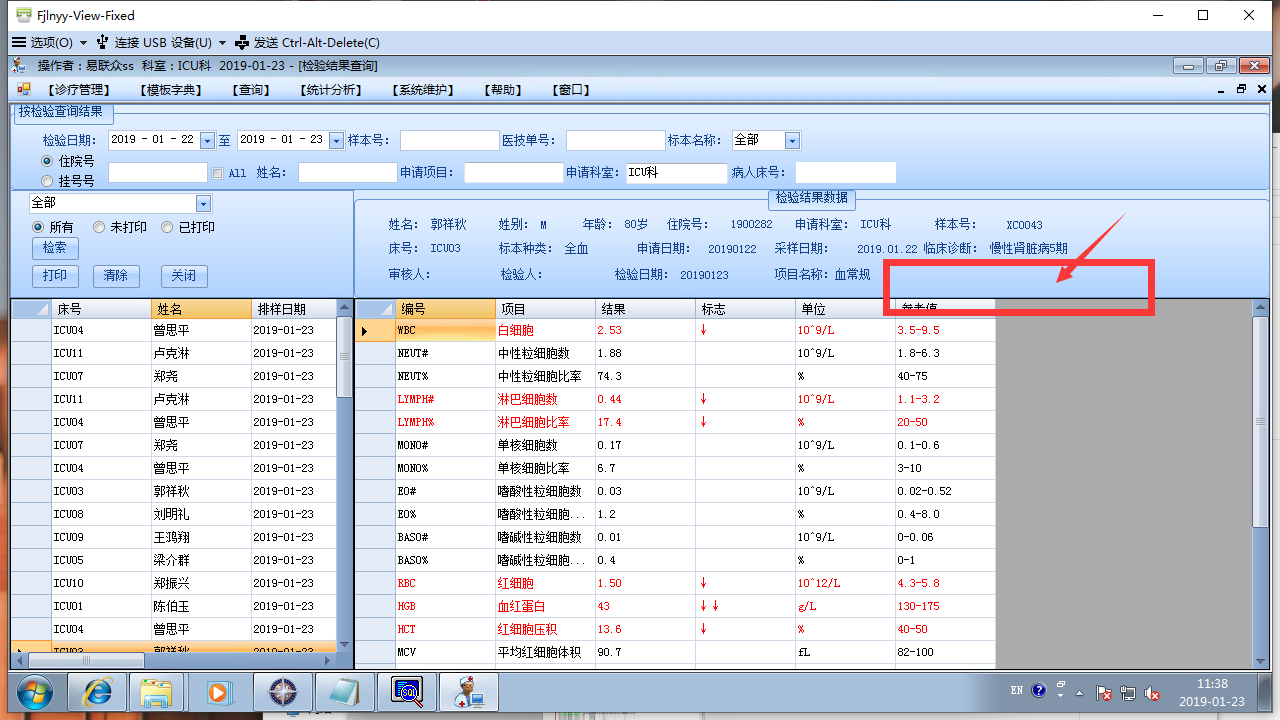Open the tray clock showing 11:38
Viewport: 1280px width, 720px height.
pyautogui.click(x=1212, y=692)
